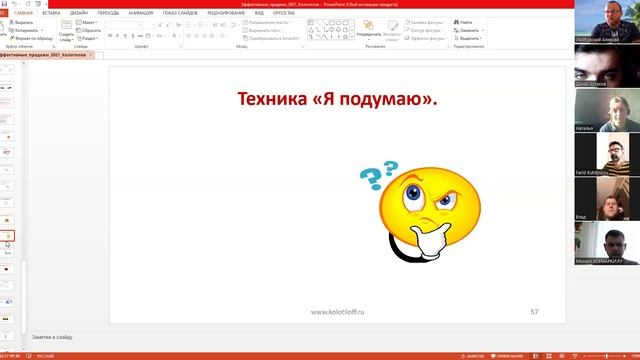Start slideshow from the quick-access toolbar icon

pos(38,4)
